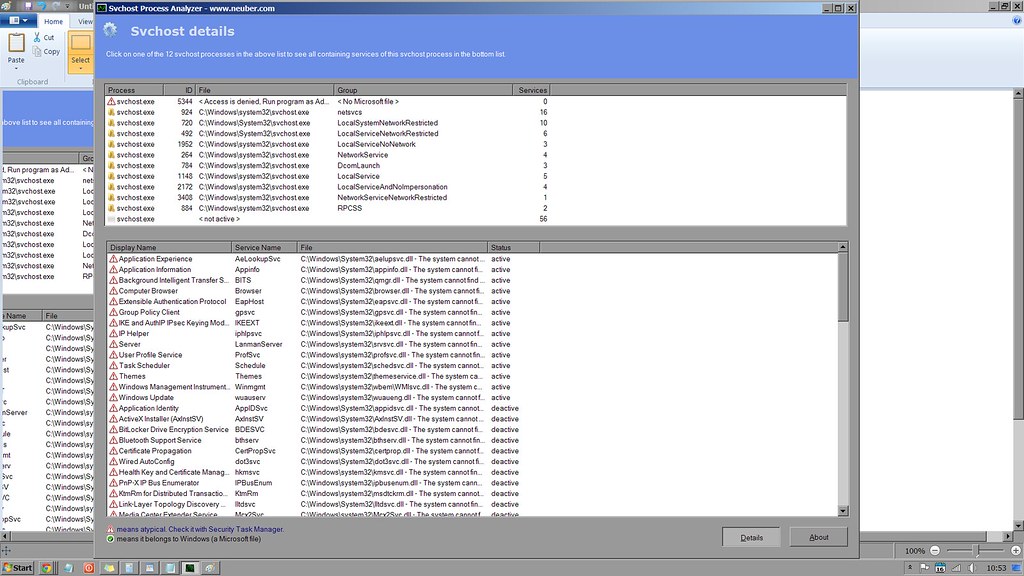Click the red power icon on taskbar
1024x576 pixels.
click(x=89, y=568)
